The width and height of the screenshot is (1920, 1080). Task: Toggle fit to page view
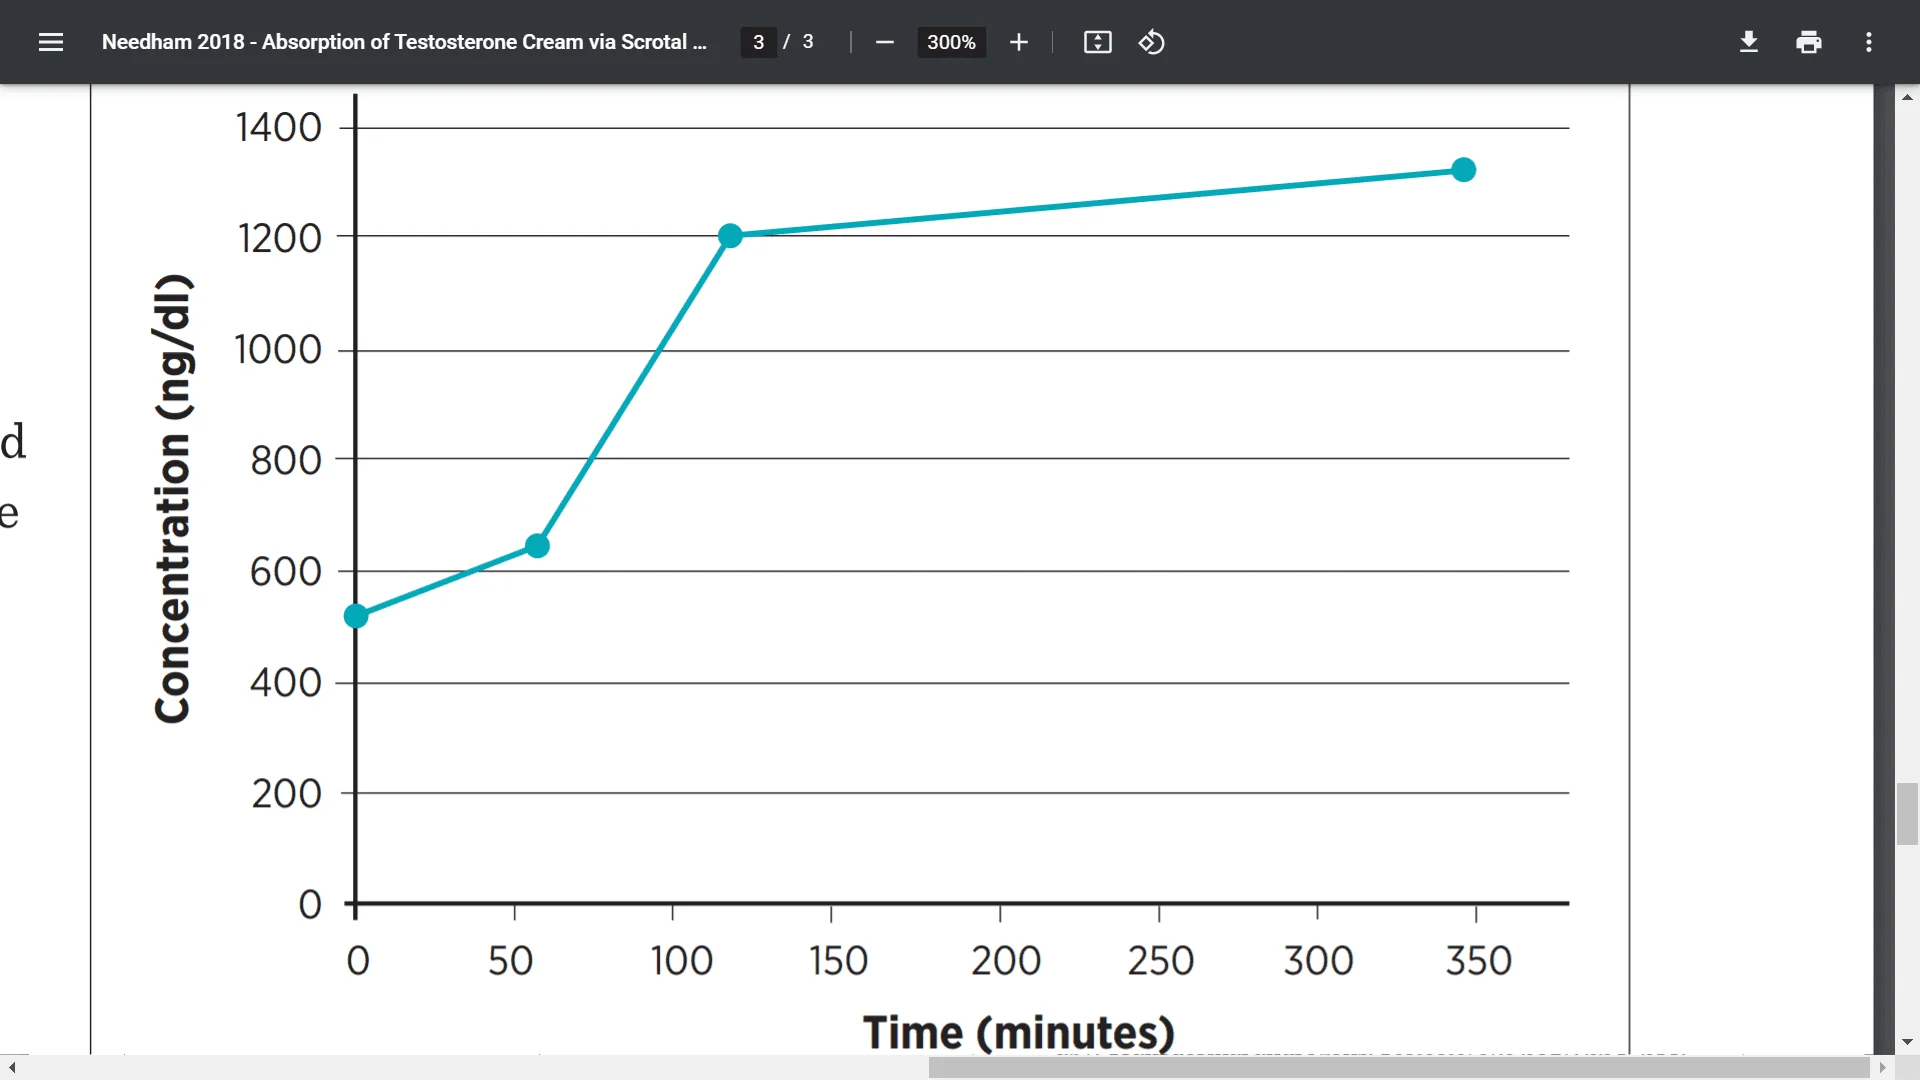tap(1098, 42)
